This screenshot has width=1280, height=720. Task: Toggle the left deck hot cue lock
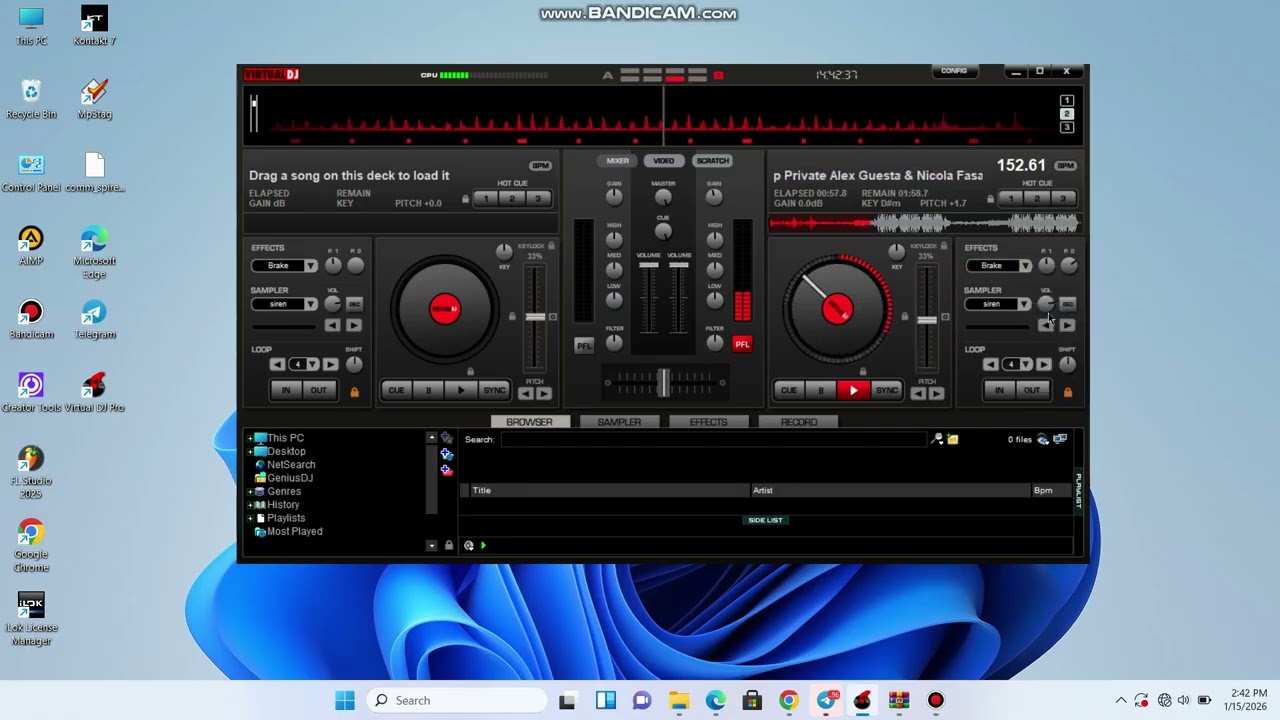(465, 199)
